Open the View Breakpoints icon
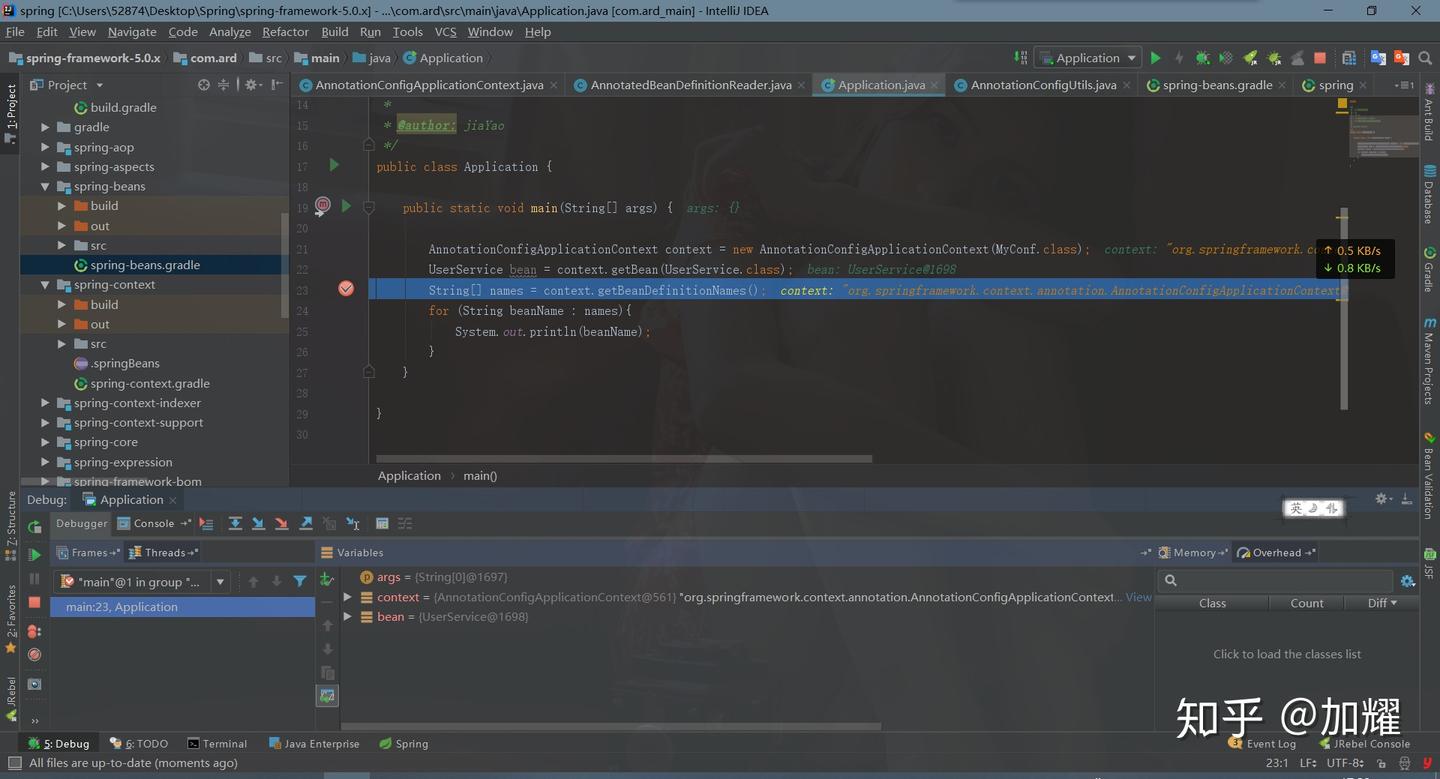This screenshot has width=1440, height=779. (34, 631)
